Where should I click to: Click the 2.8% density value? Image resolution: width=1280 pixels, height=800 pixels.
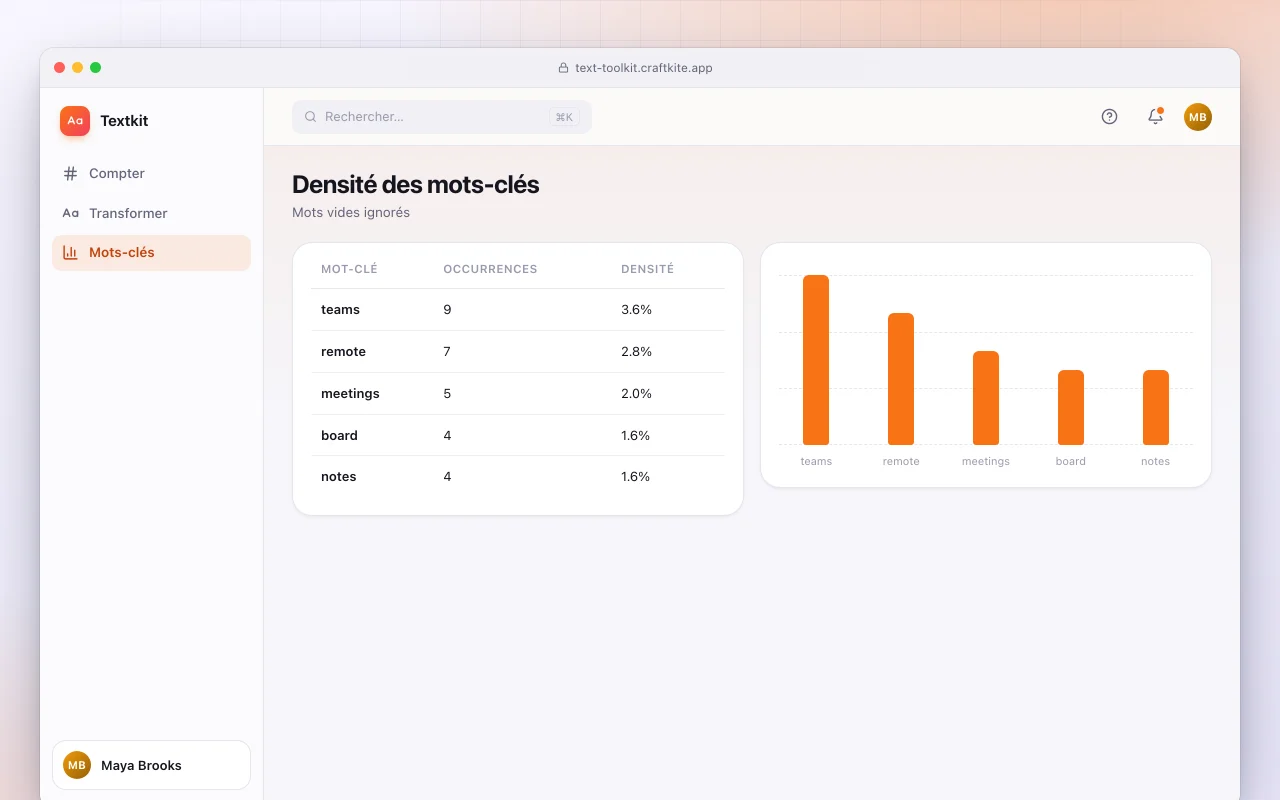pos(636,352)
